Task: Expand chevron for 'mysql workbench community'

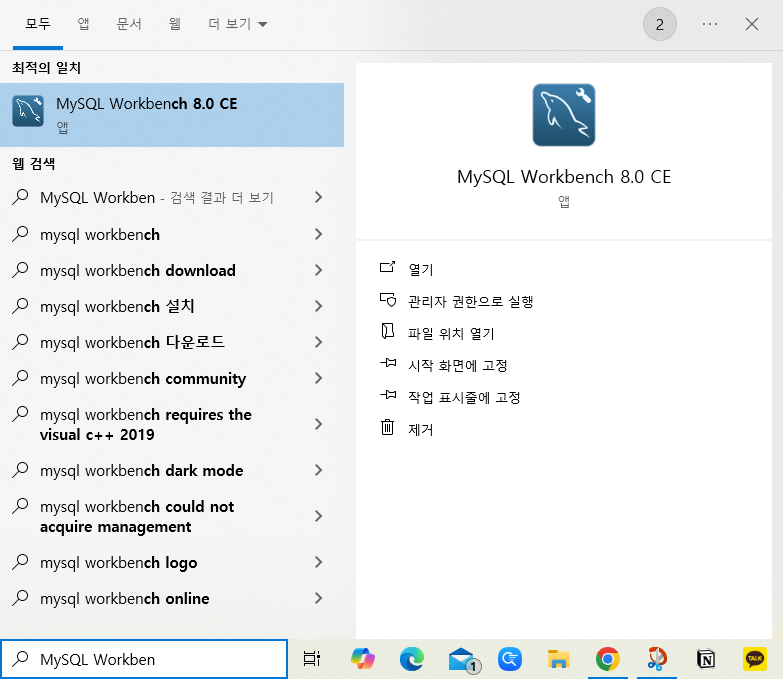Action: coord(319,378)
